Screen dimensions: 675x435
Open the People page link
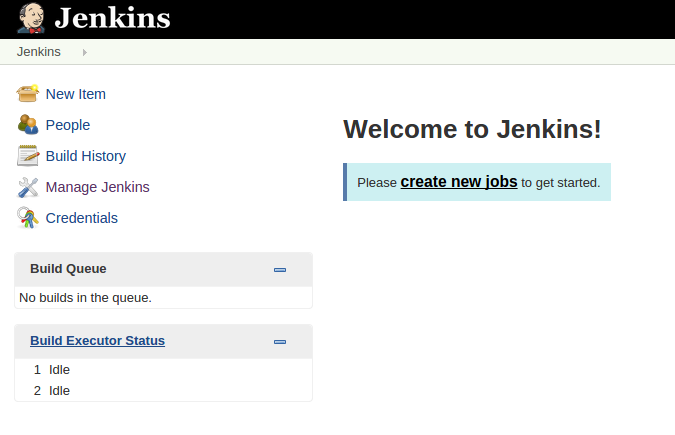click(68, 125)
